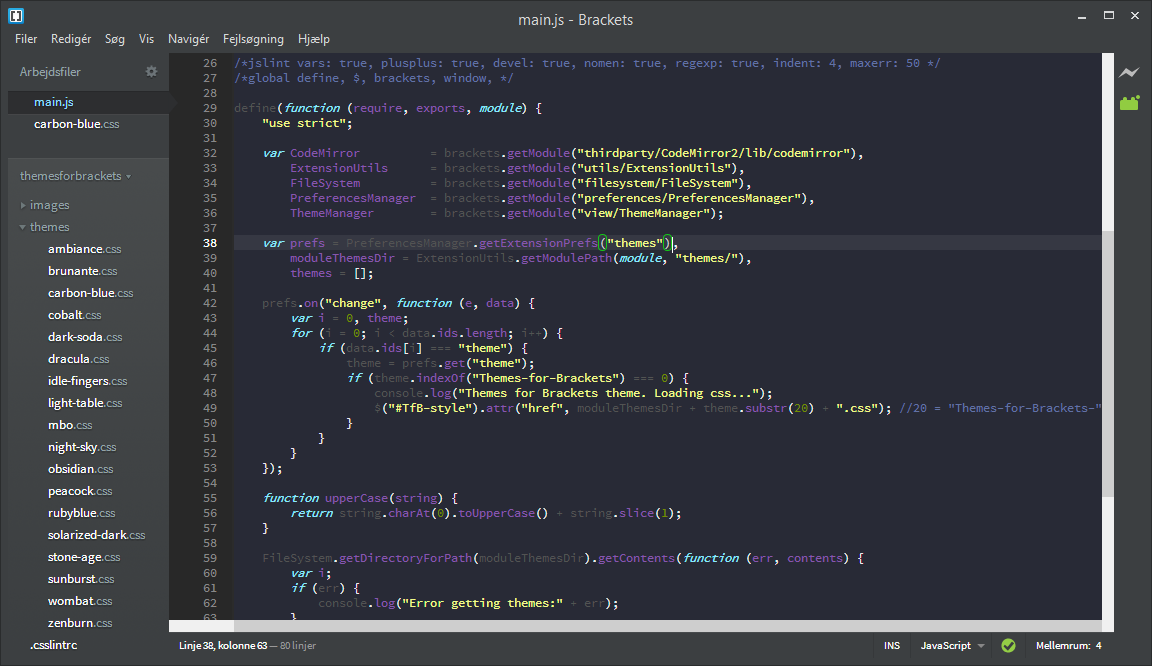Screen dimensions: 1152x666
Task: Open dracula.css from the file tree
Action: (x=78, y=359)
